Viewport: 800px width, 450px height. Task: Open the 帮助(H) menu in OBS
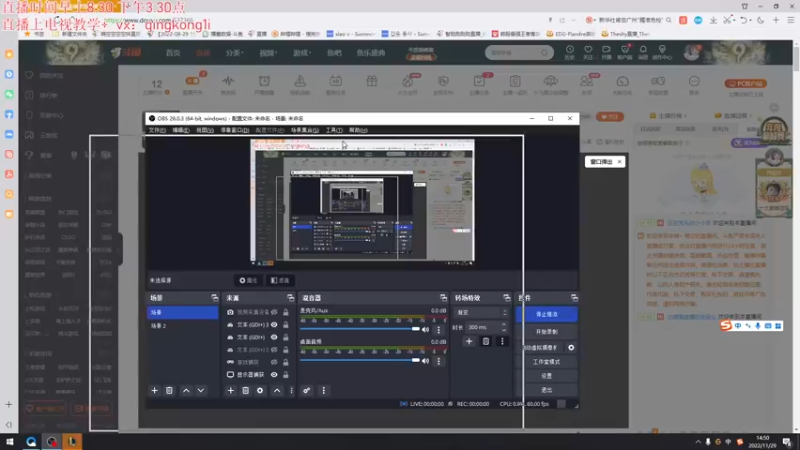358,130
